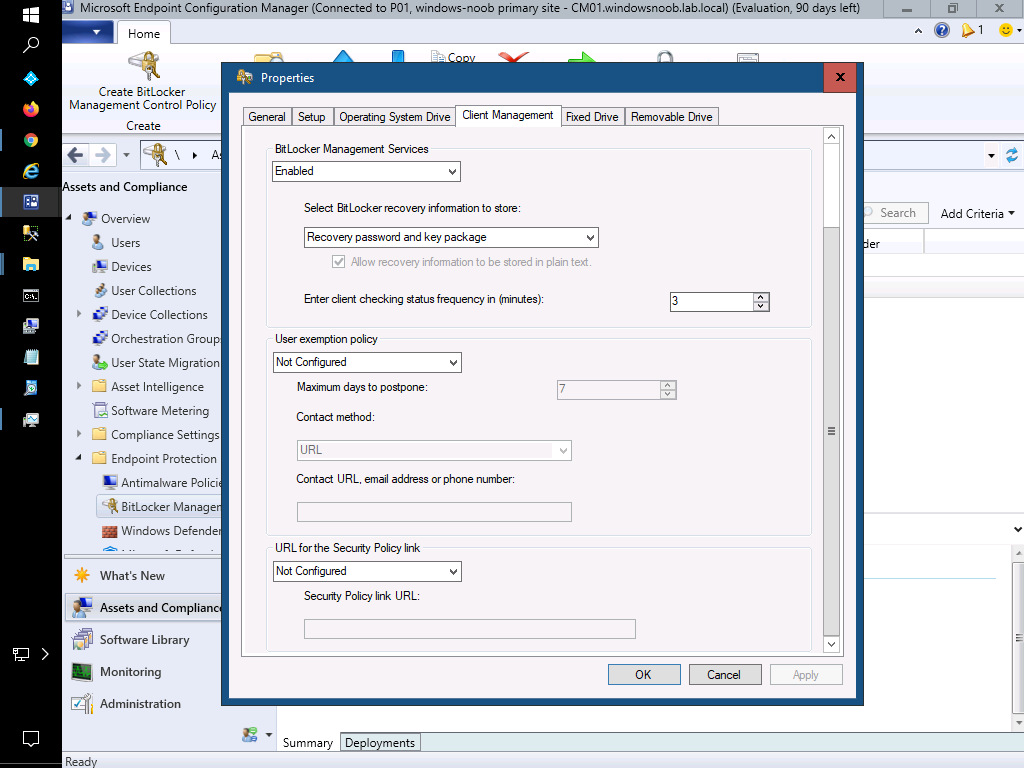Screen dimensions: 1024x768
Task: Click the Orchestration Groups node icon
Action: tap(100, 338)
